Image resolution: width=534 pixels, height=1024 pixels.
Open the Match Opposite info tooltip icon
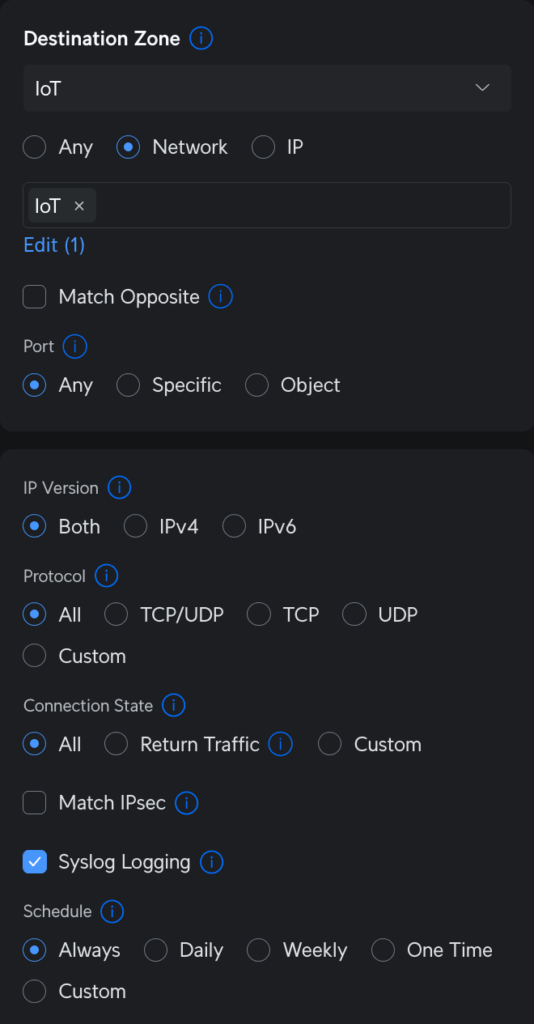click(221, 297)
